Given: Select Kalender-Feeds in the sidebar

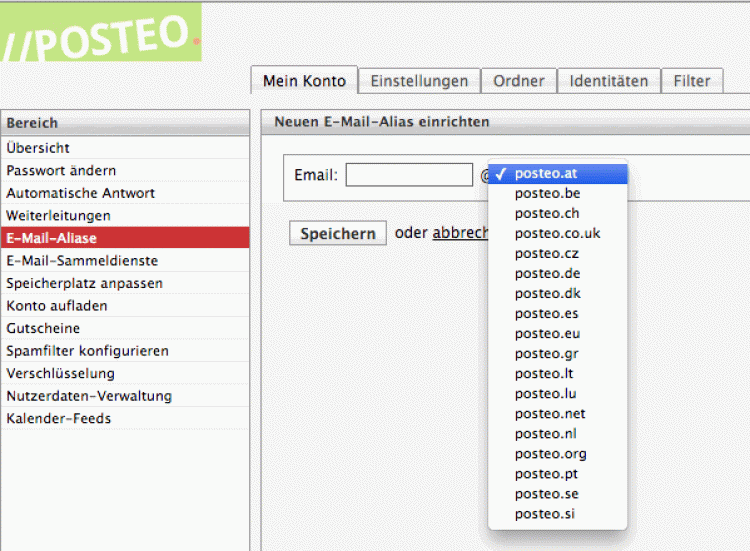Looking at the screenshot, I should click(x=125, y=418).
